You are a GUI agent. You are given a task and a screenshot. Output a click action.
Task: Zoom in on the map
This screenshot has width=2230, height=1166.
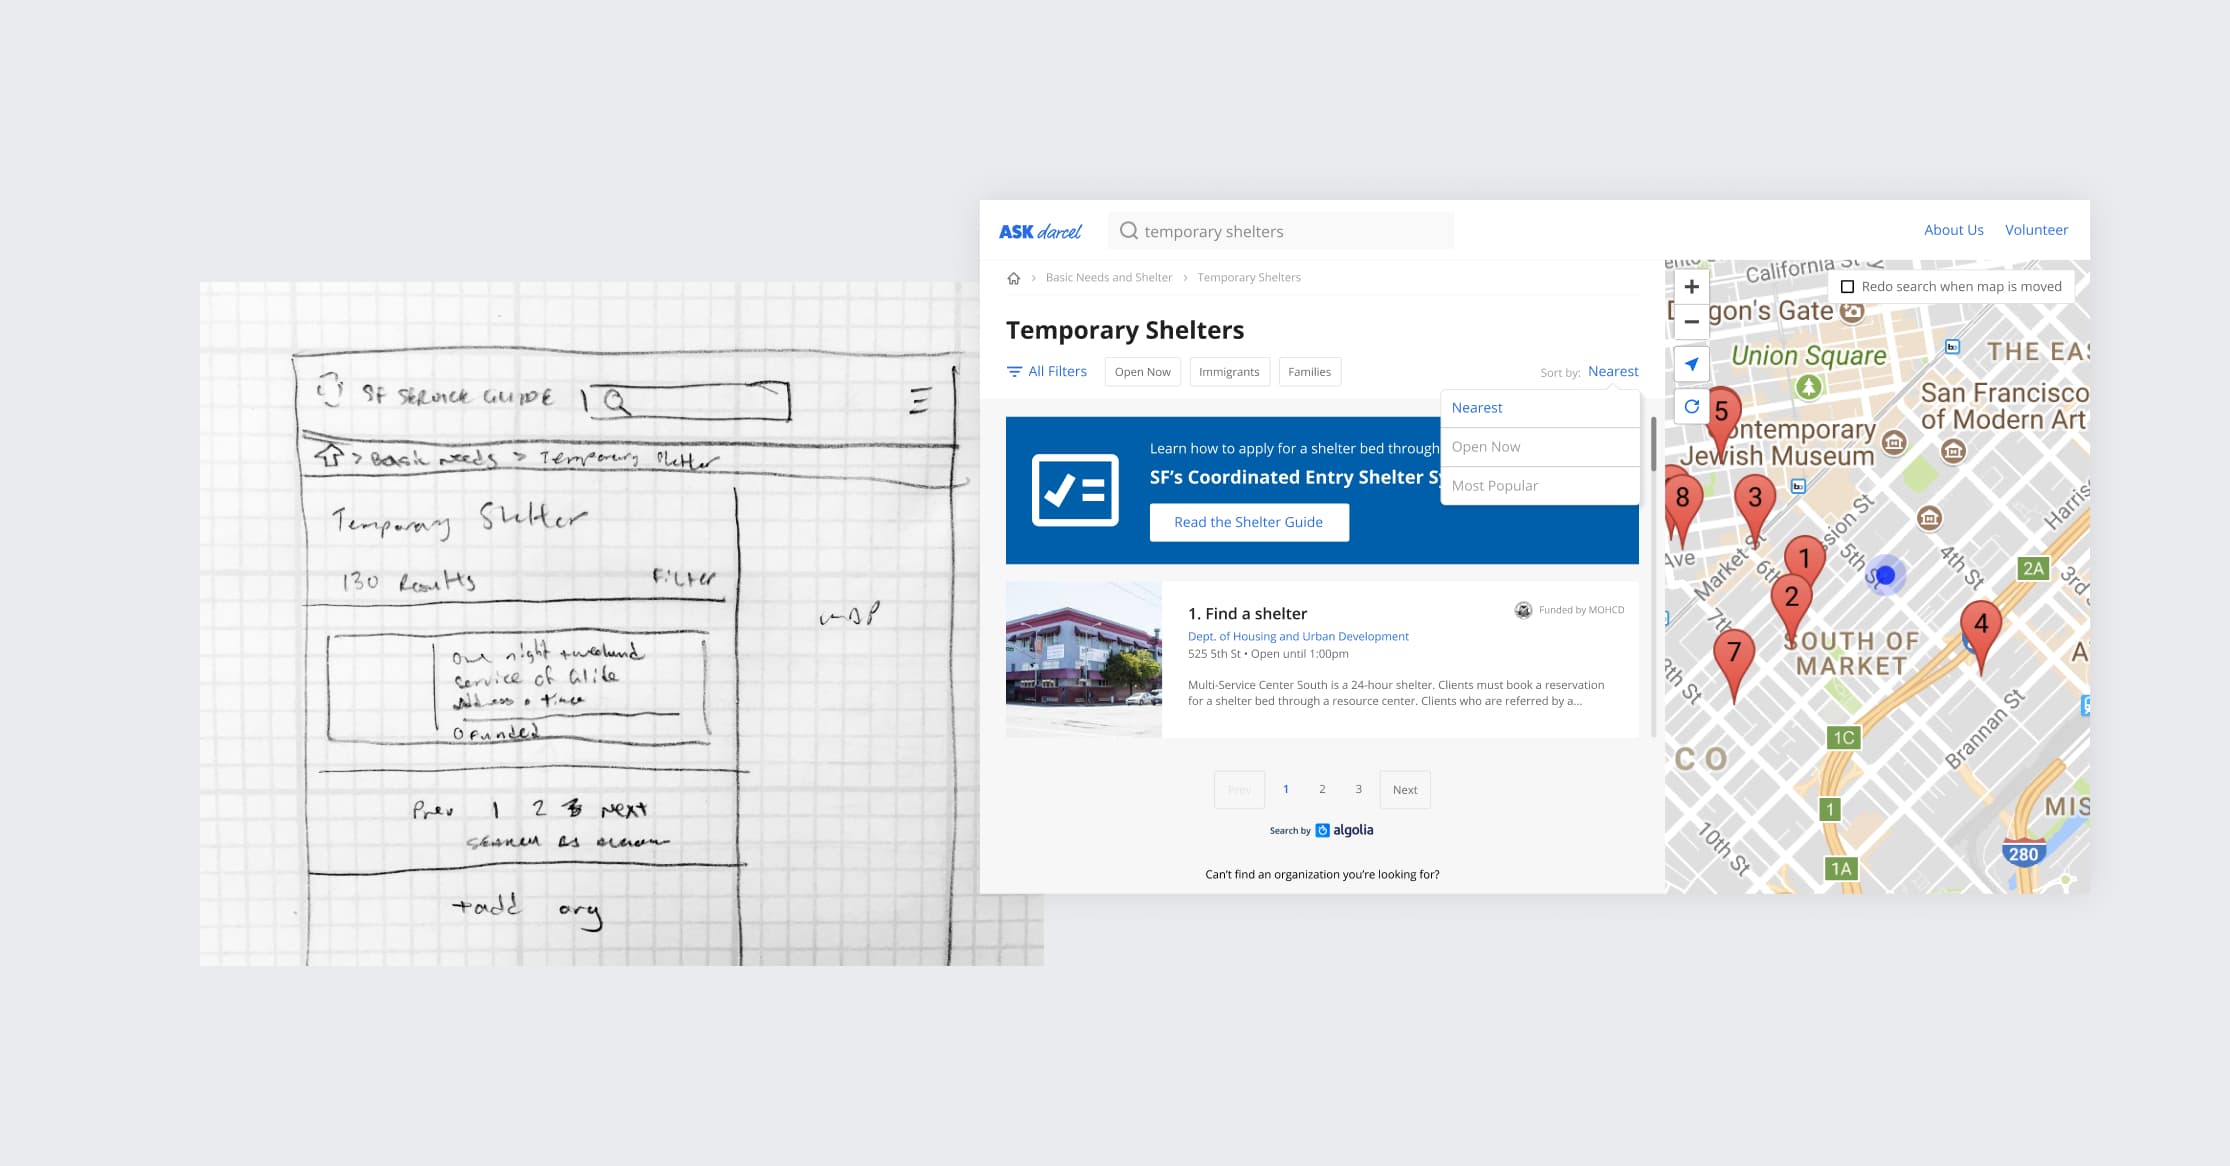1691,287
